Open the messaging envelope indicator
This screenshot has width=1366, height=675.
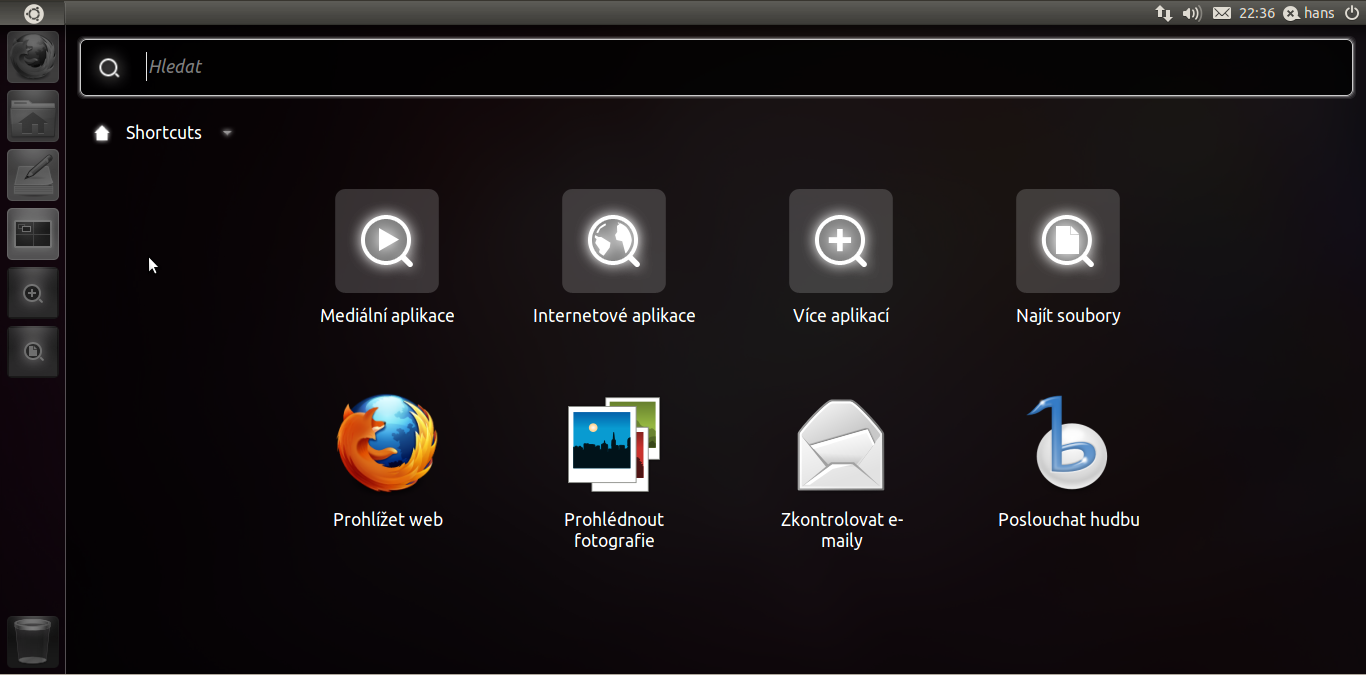click(1222, 13)
